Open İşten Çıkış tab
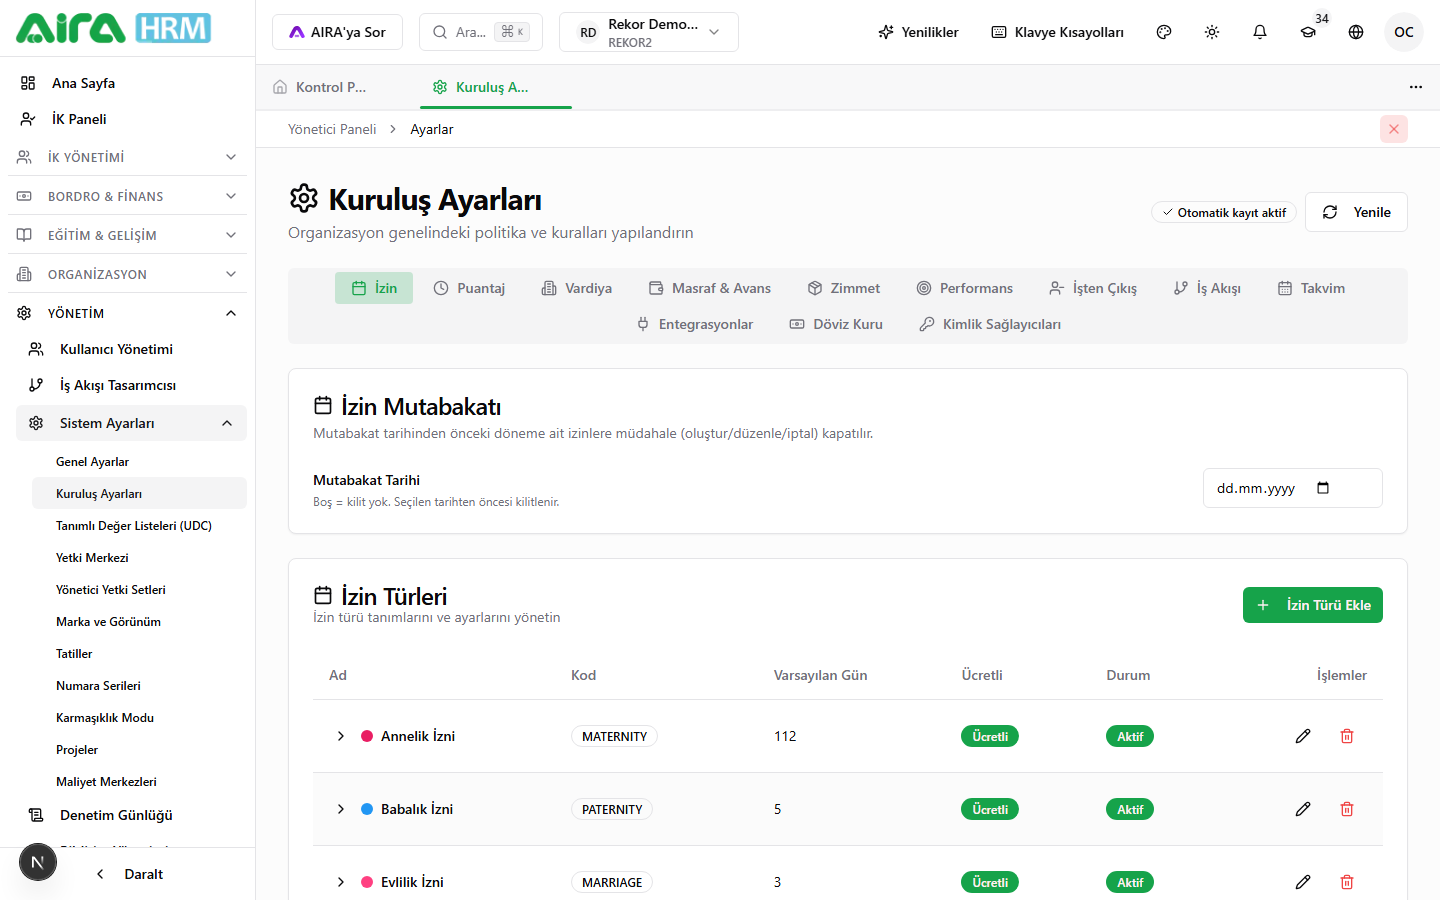 point(1093,288)
